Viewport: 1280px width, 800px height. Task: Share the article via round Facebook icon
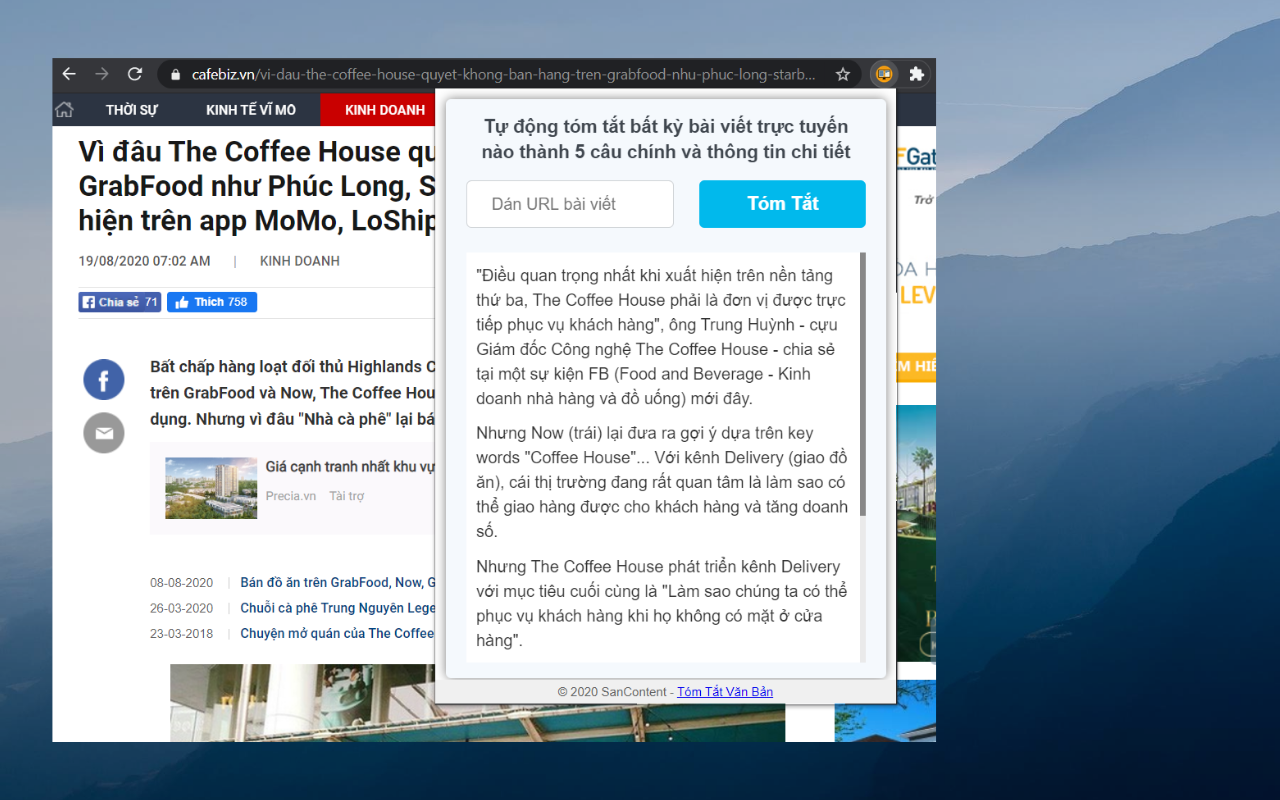(104, 380)
